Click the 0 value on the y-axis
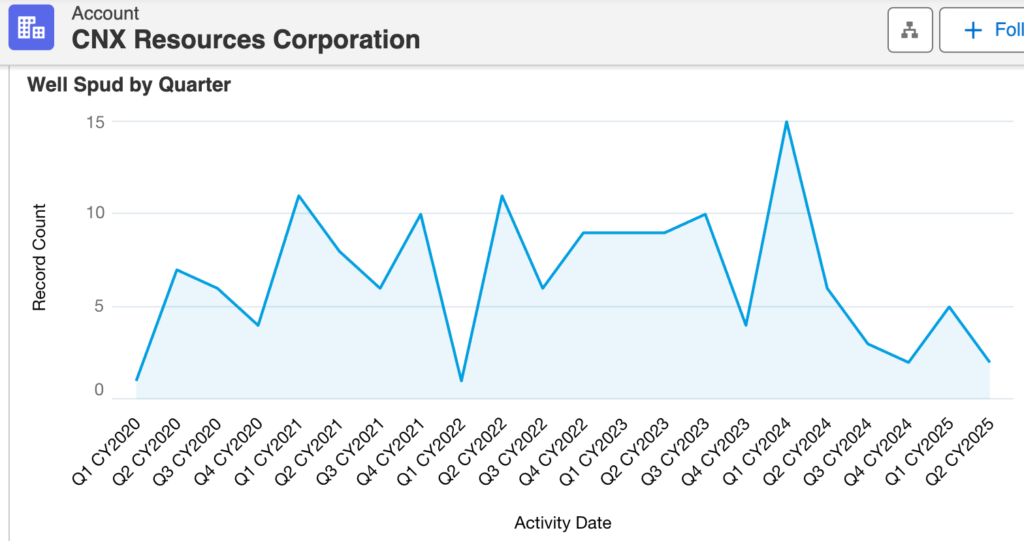The height and width of the screenshot is (541, 1024). [99, 390]
